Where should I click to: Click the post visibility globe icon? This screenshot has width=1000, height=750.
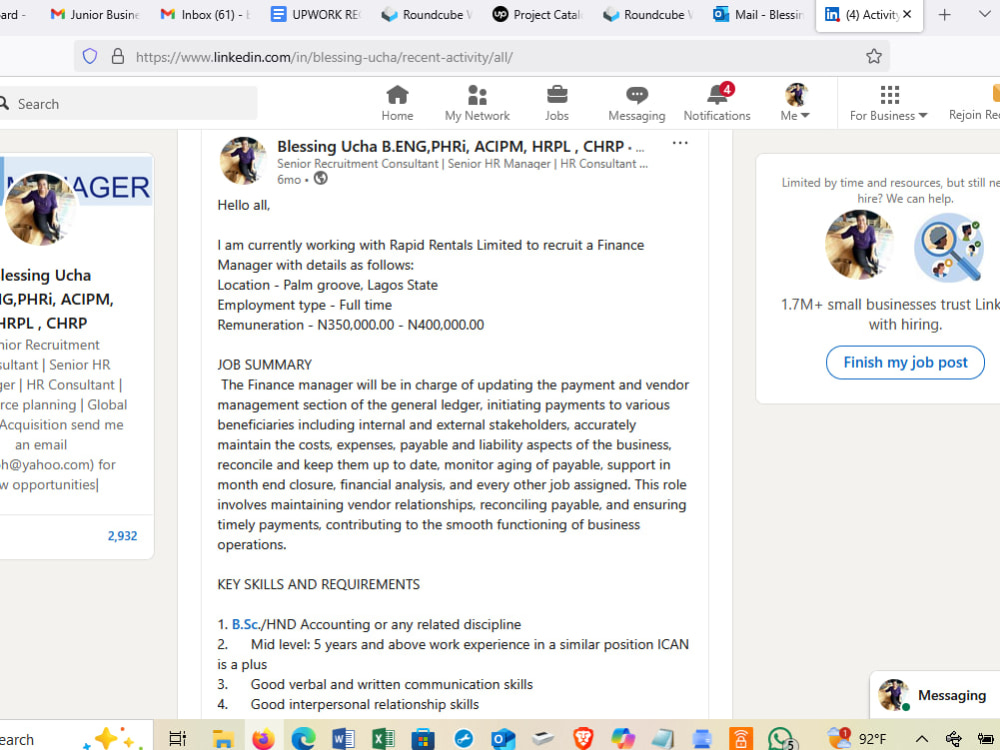[x=321, y=179]
